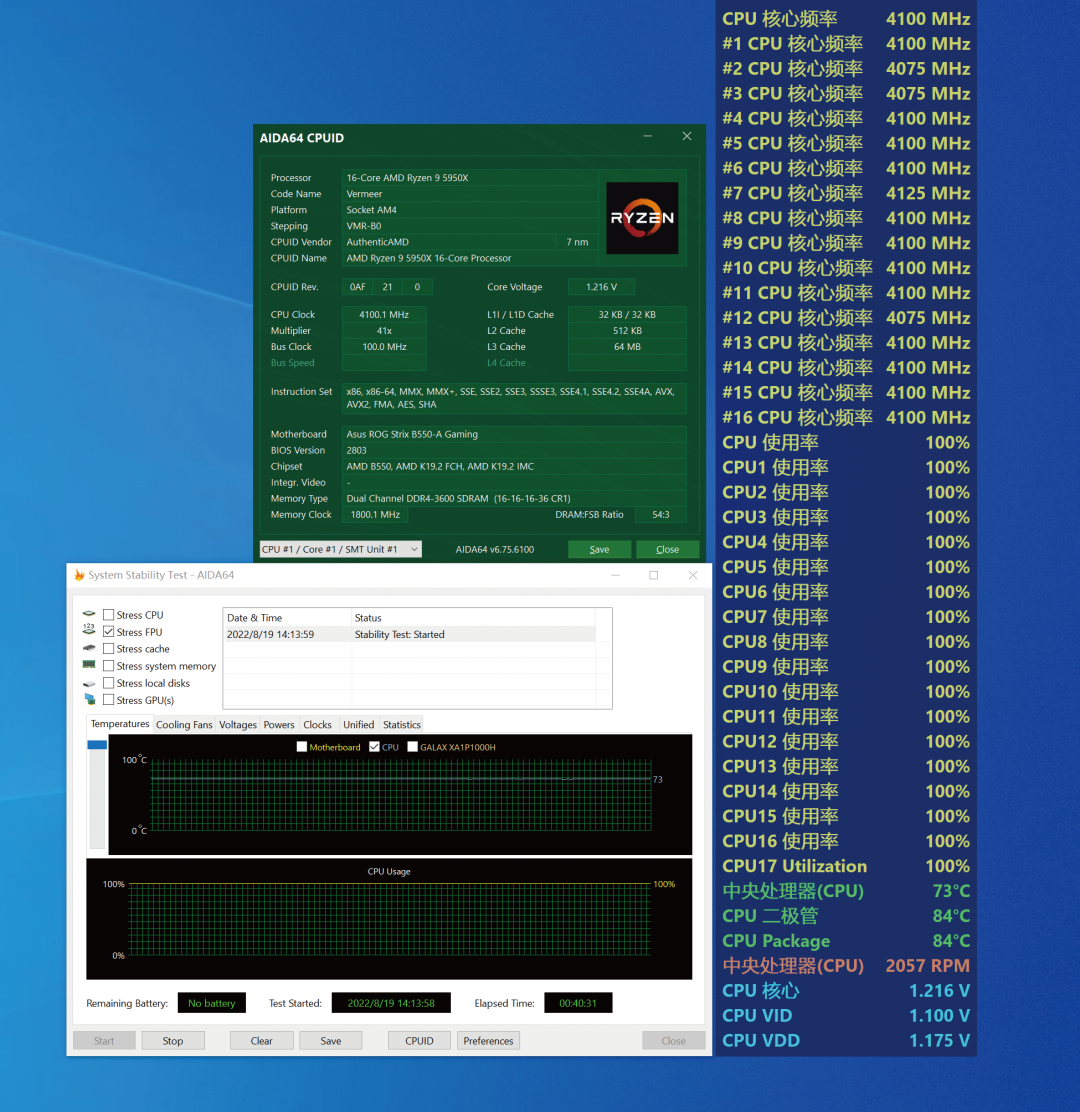
Task: Minimize the AIDA64 CPUID window
Action: click(x=647, y=136)
